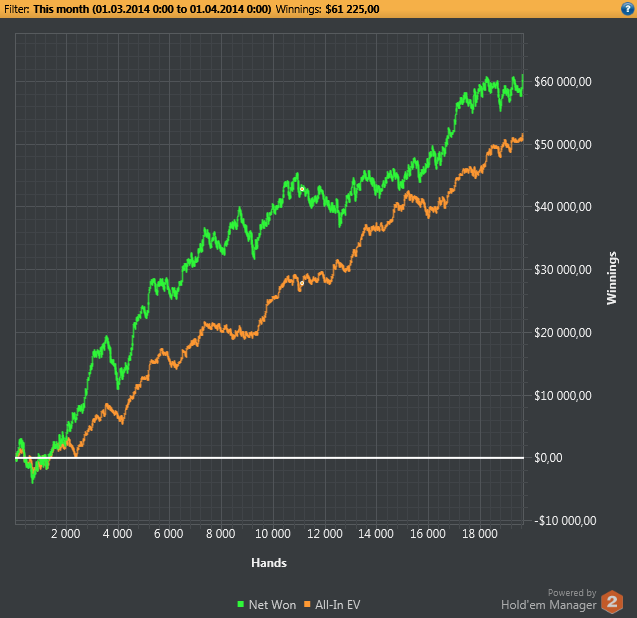Click the All-In EV legend label
The width and height of the screenshot is (637, 618).
(338, 605)
